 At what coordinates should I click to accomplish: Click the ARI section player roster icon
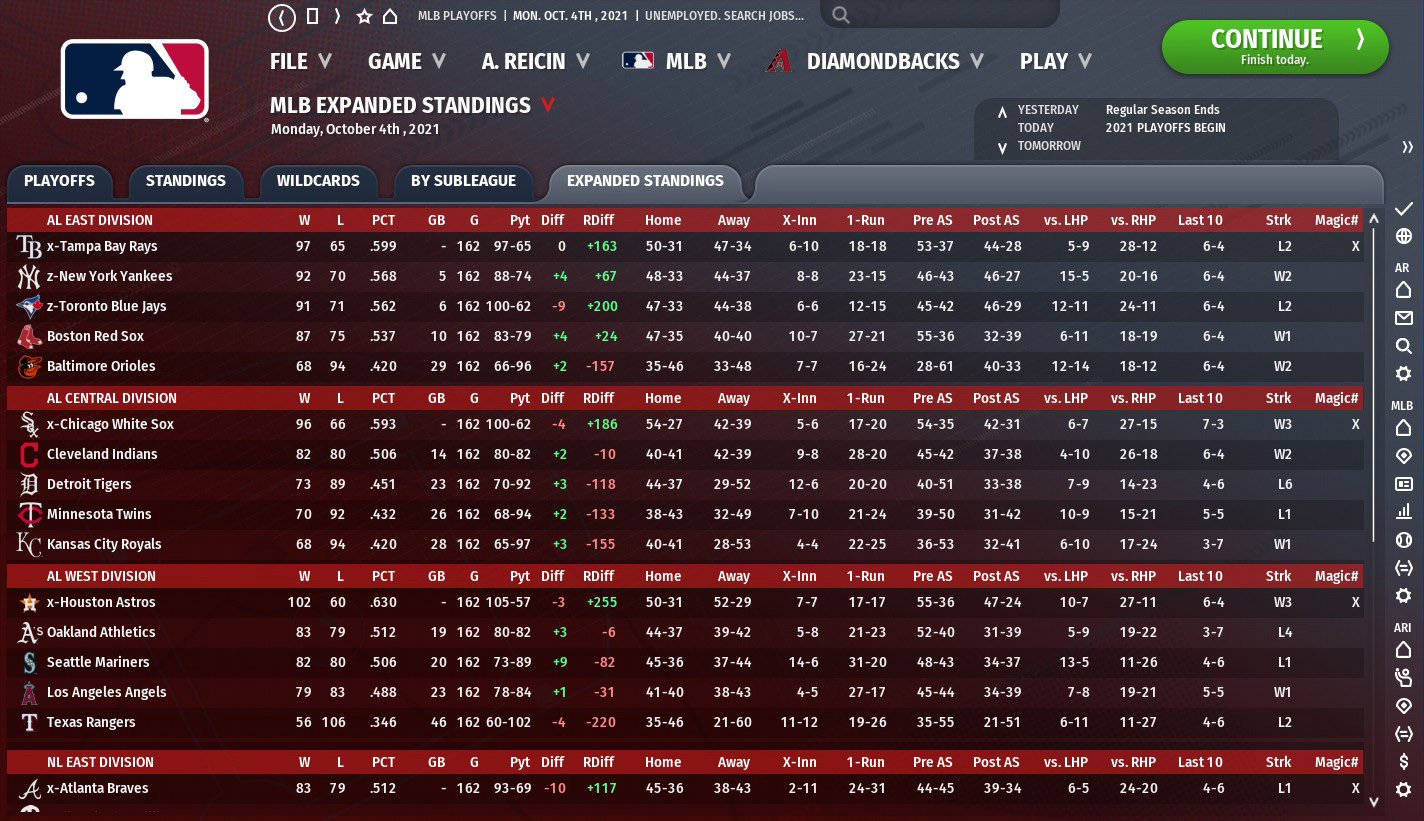[x=1403, y=678]
